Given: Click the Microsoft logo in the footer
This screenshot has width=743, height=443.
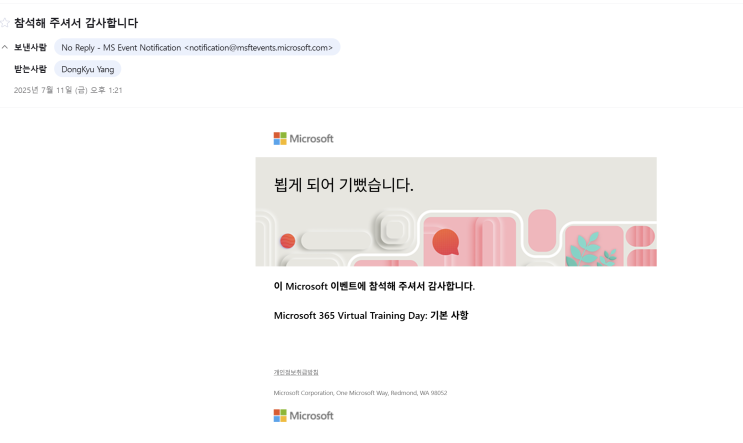Looking at the screenshot, I should (x=304, y=416).
